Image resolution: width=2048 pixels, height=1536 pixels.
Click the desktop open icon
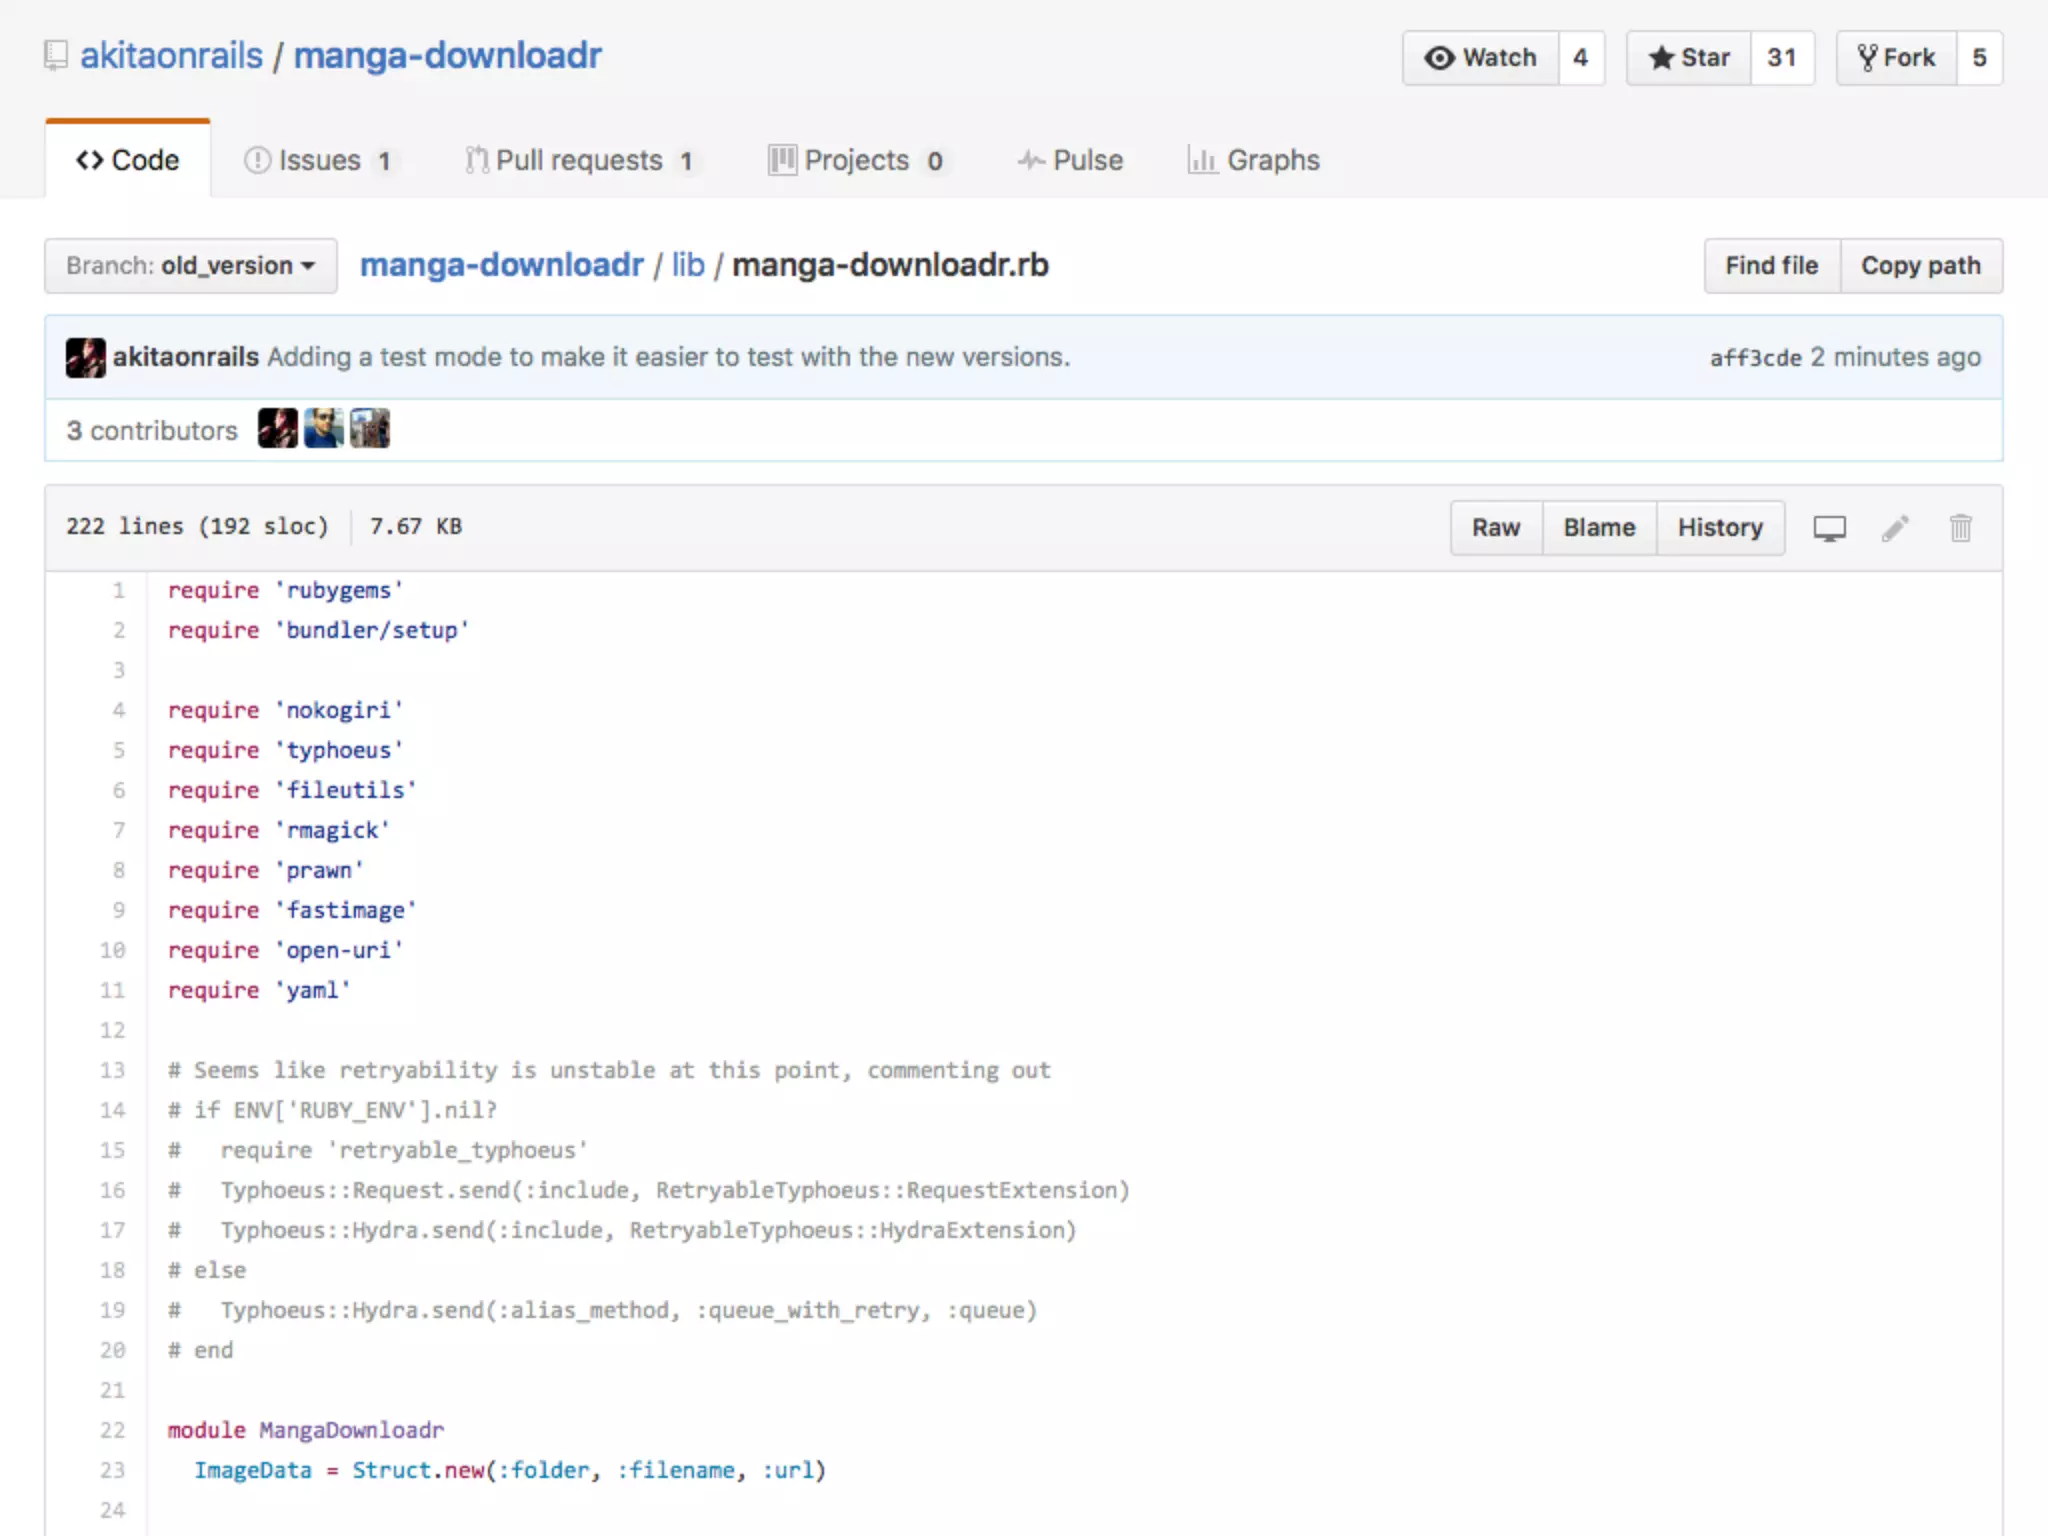(1829, 528)
